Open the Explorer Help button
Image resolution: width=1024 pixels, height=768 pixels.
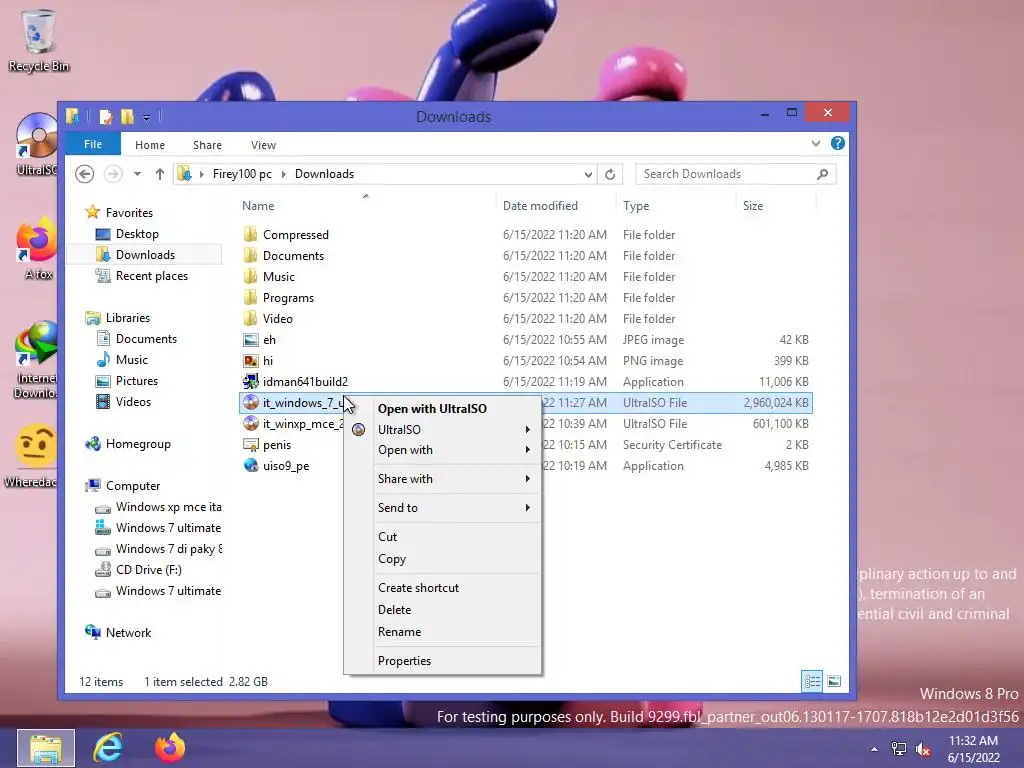pyautogui.click(x=838, y=144)
